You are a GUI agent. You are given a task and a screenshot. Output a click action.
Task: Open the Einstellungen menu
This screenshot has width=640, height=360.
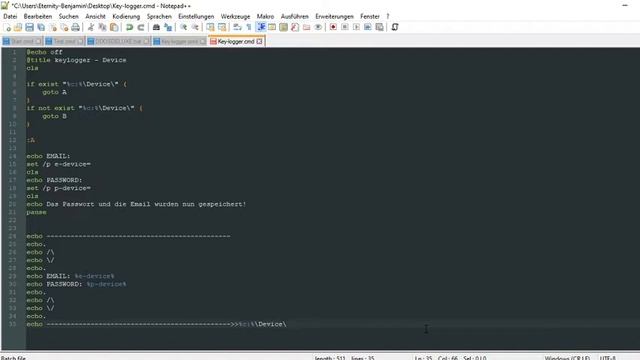pos(196,16)
